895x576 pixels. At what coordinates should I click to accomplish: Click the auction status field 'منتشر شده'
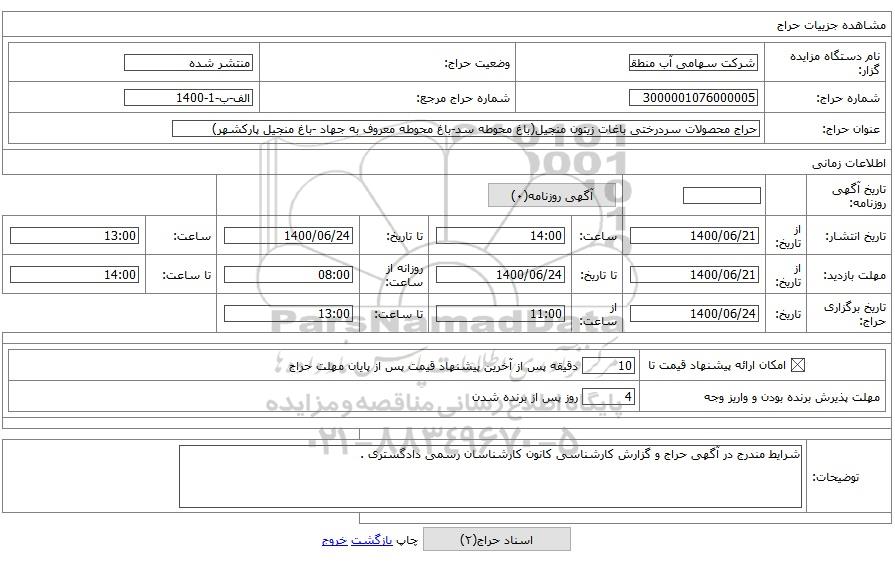coord(188,63)
